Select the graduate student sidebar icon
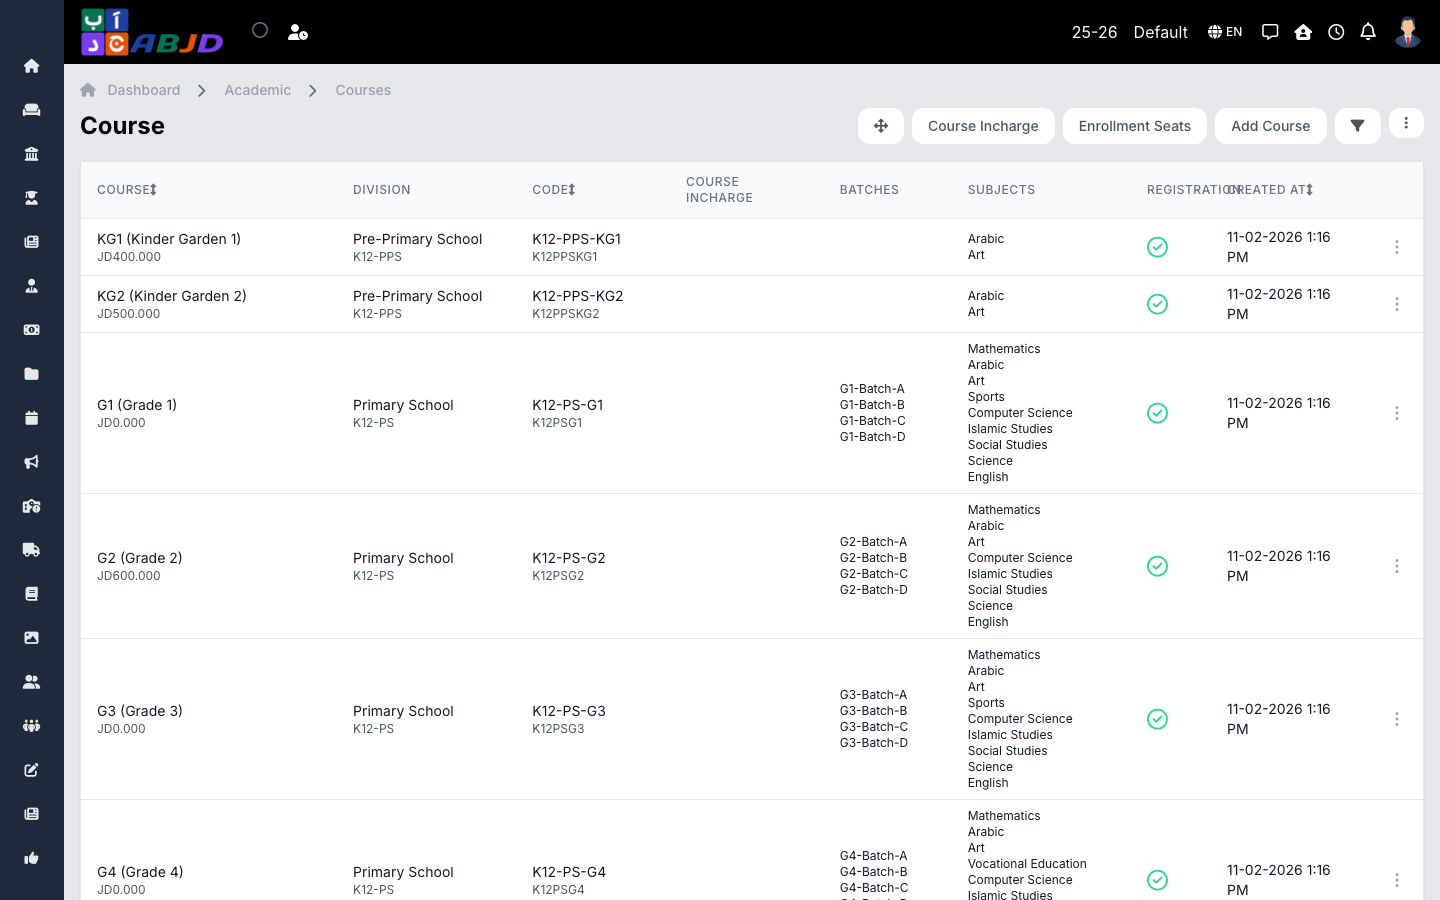1440x900 pixels. point(31,198)
